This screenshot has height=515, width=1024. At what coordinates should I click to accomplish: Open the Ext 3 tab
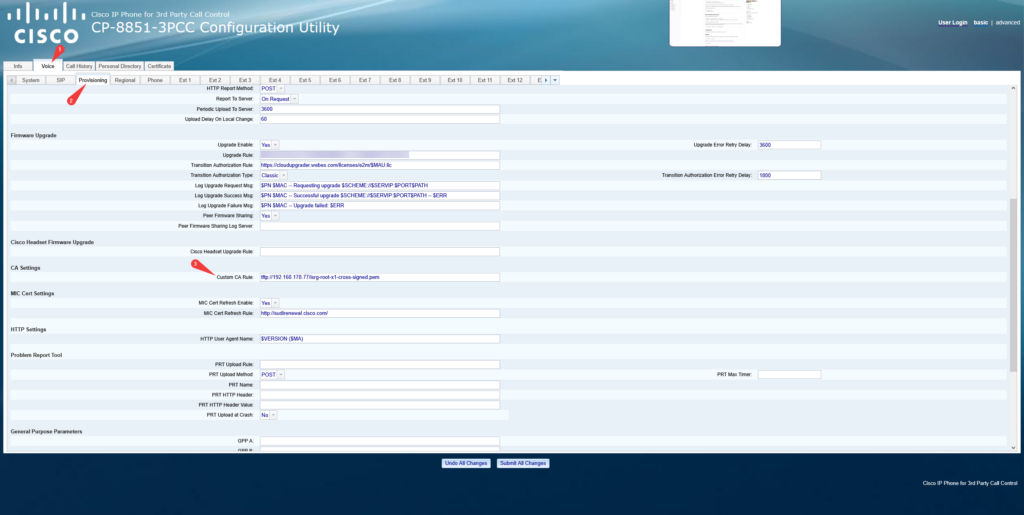(x=245, y=80)
